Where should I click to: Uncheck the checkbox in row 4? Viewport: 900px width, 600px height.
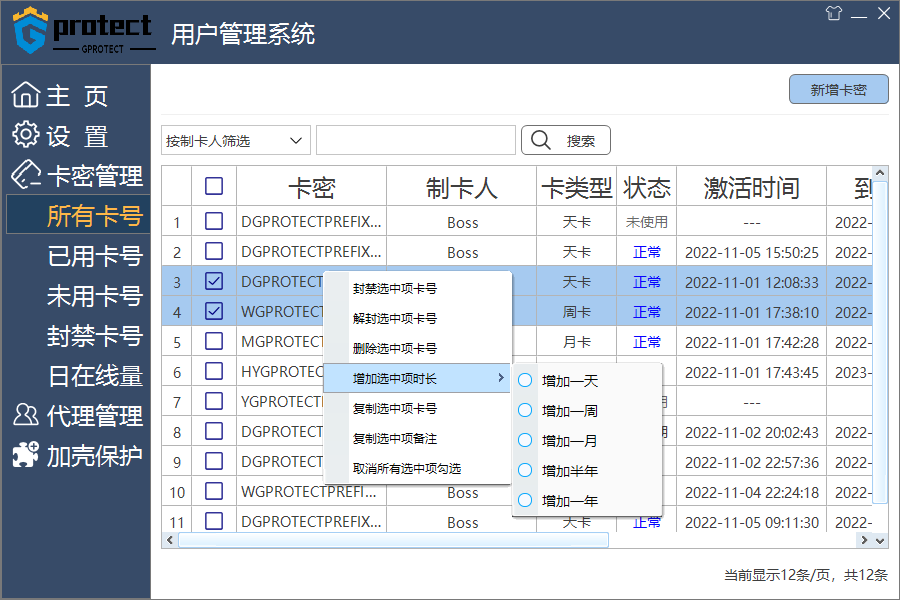pos(214,311)
